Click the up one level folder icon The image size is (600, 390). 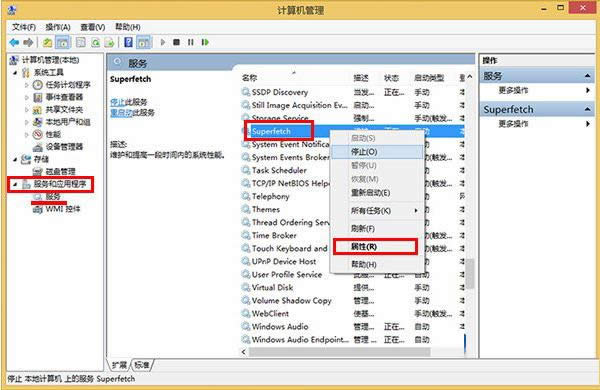pos(47,42)
